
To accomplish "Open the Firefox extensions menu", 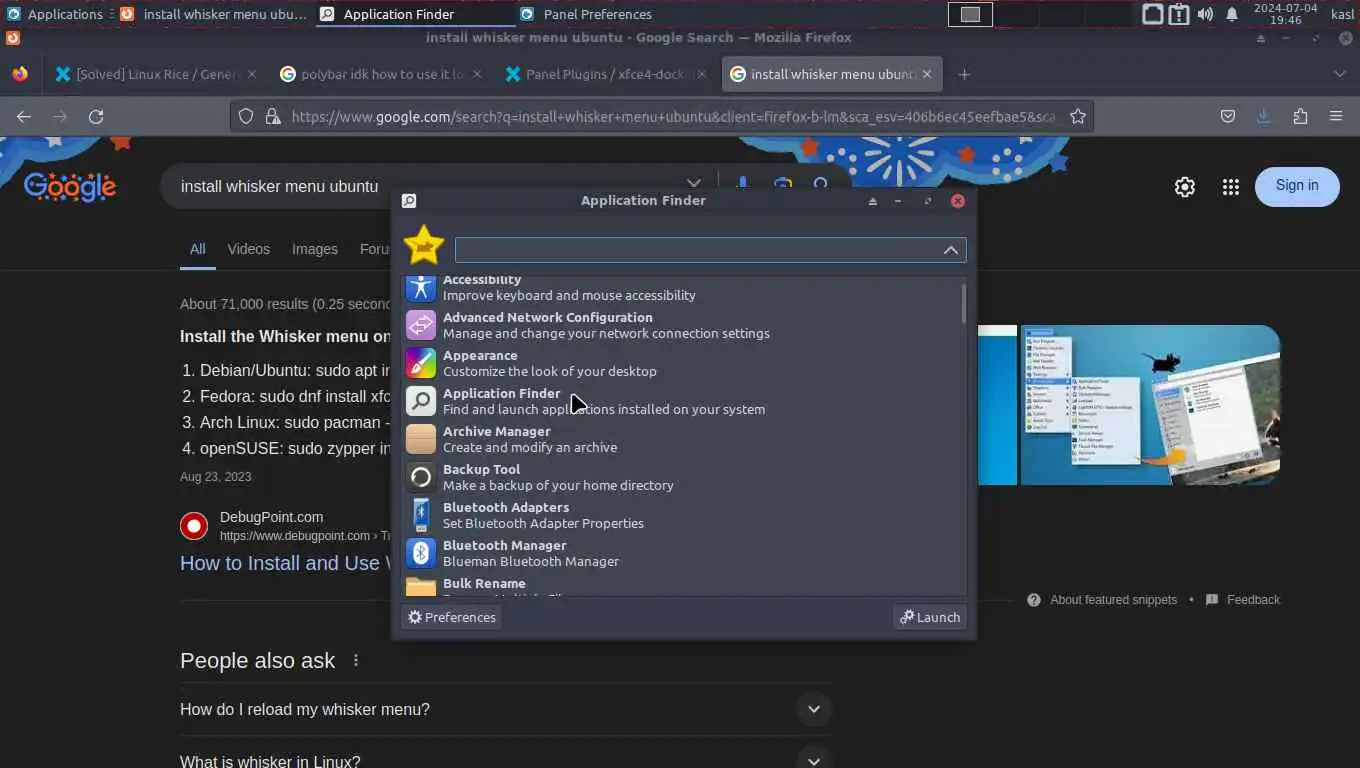I will 1300,117.
